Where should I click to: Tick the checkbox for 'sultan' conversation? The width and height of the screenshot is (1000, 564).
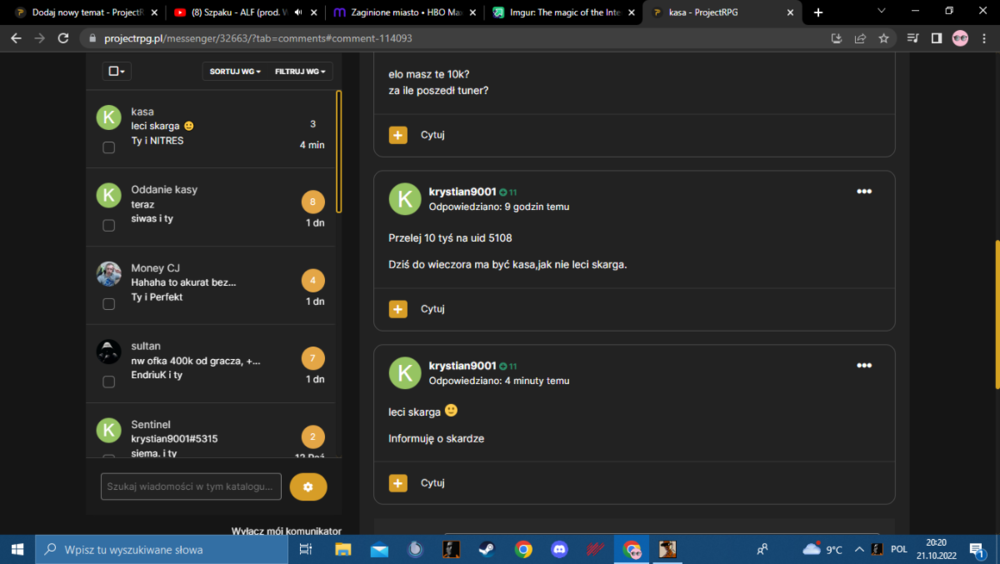coord(109,382)
